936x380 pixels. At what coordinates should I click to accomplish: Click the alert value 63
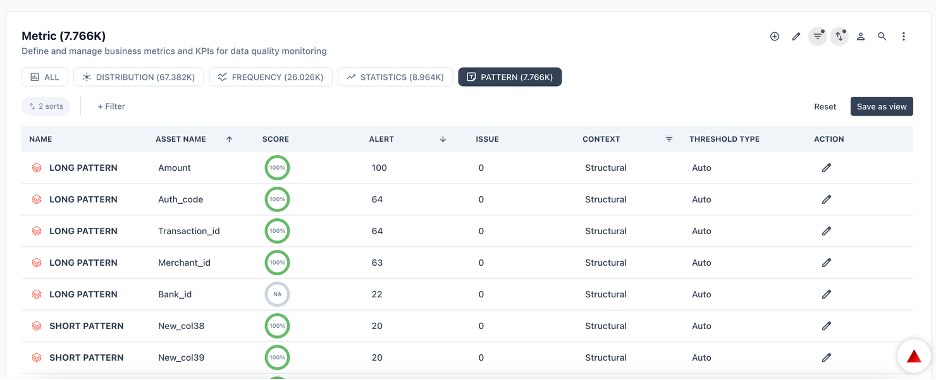377,262
